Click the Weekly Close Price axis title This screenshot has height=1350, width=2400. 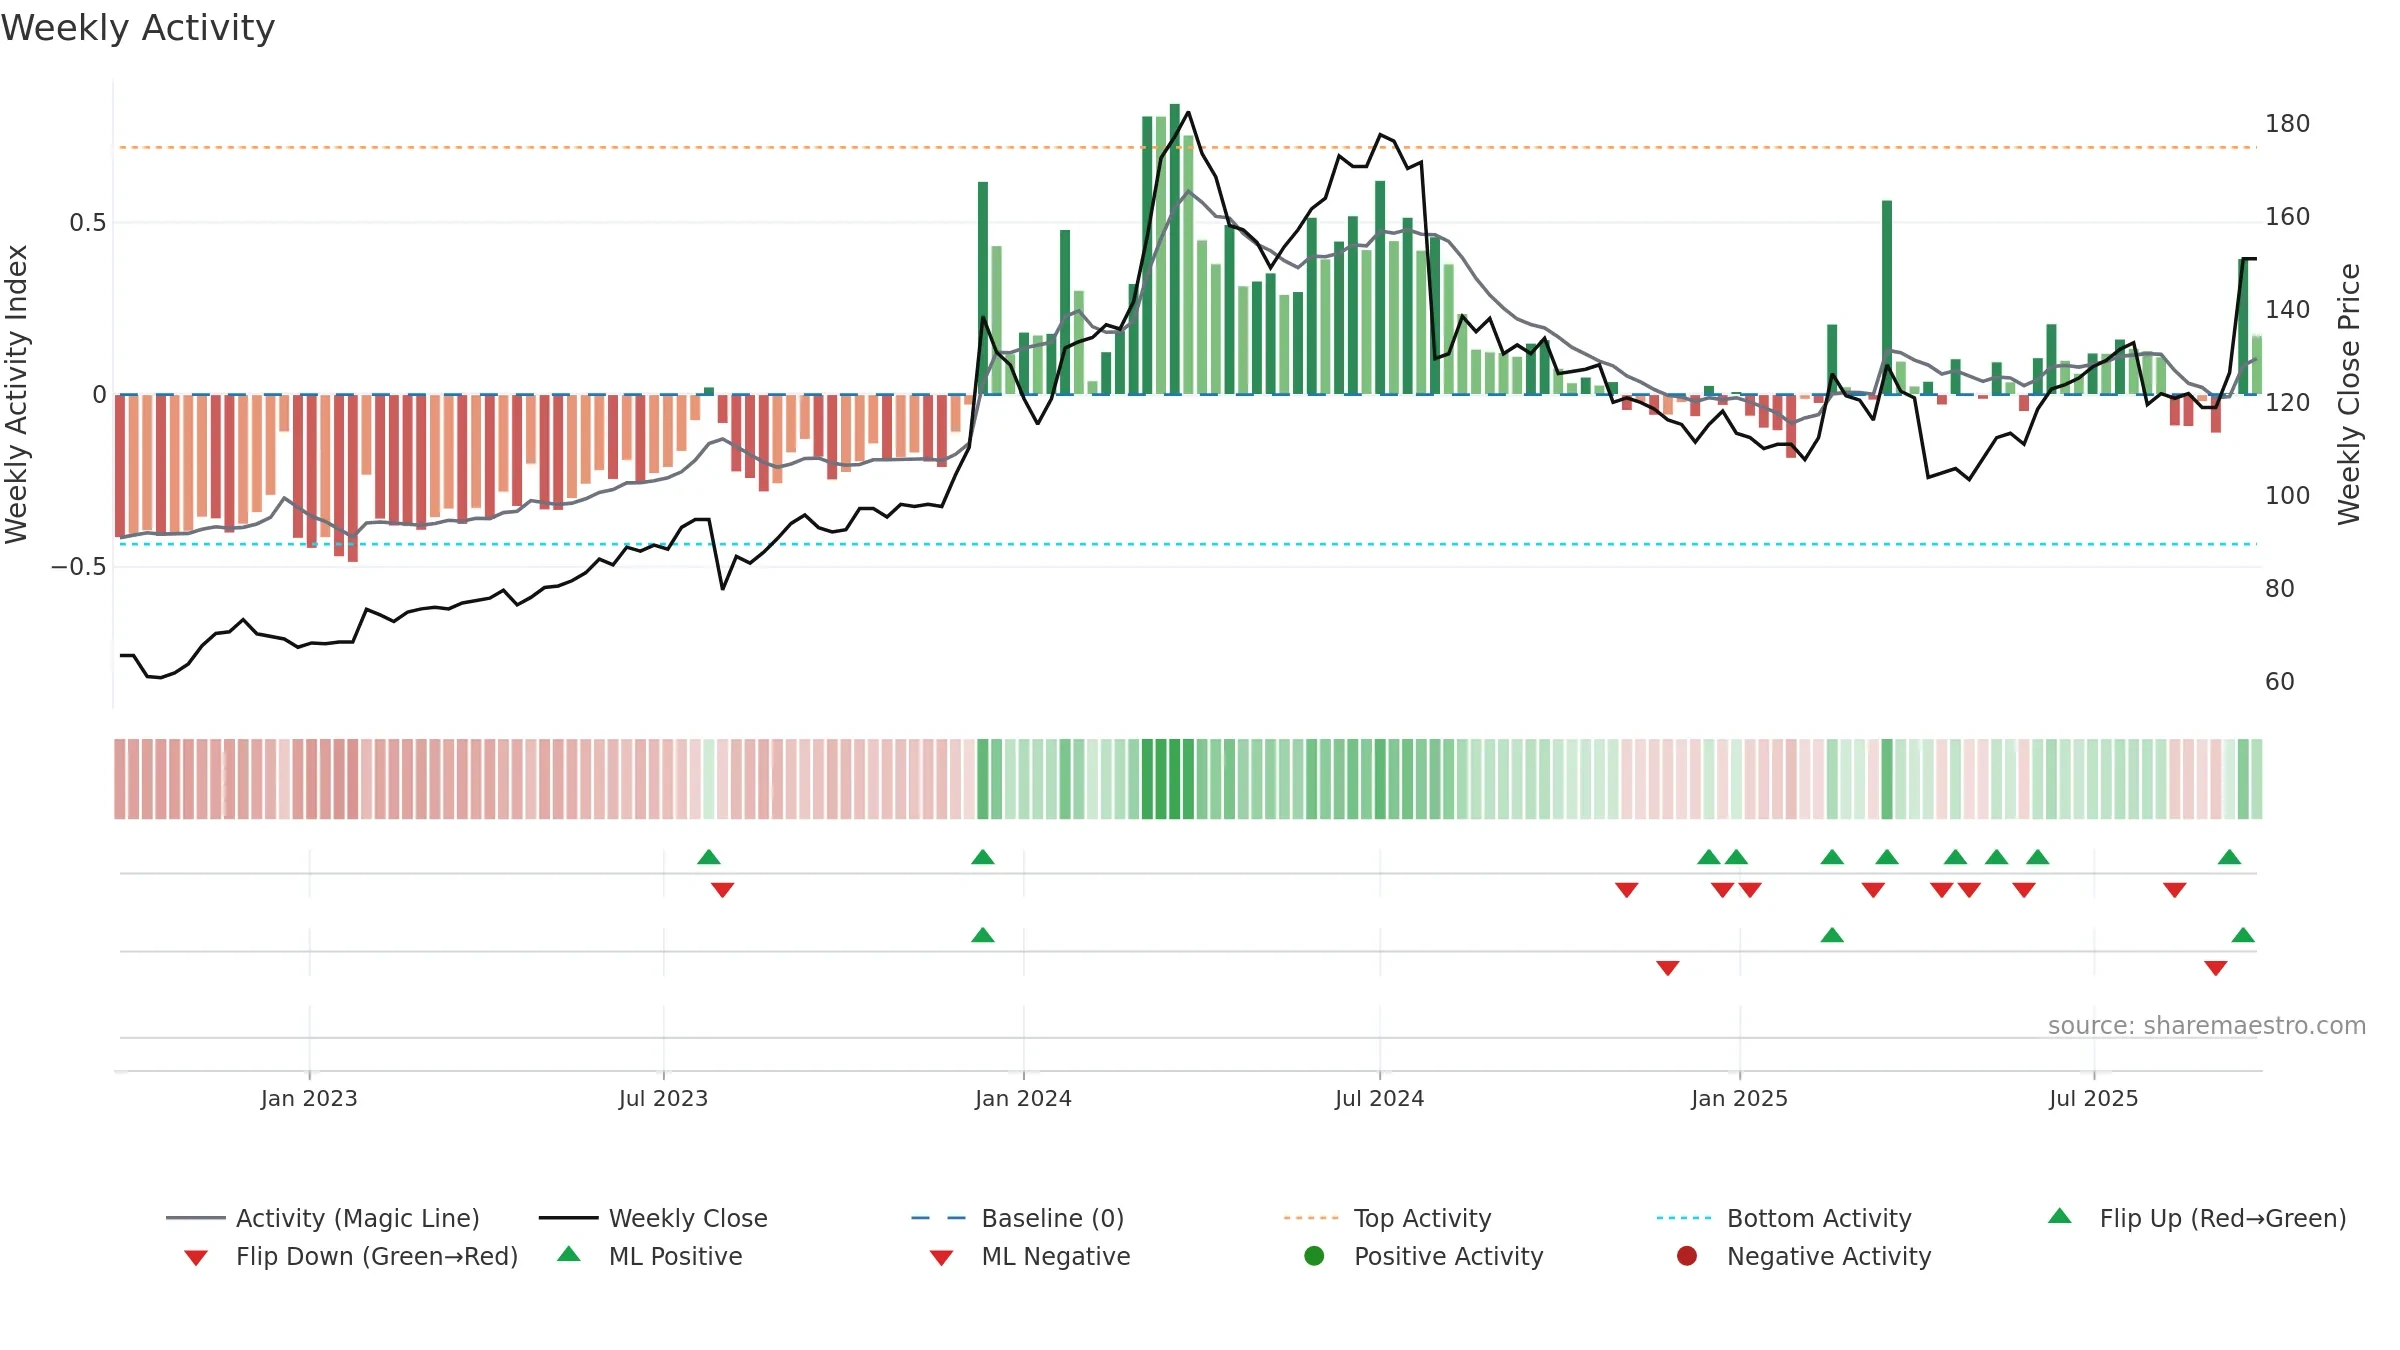[x=2349, y=394]
